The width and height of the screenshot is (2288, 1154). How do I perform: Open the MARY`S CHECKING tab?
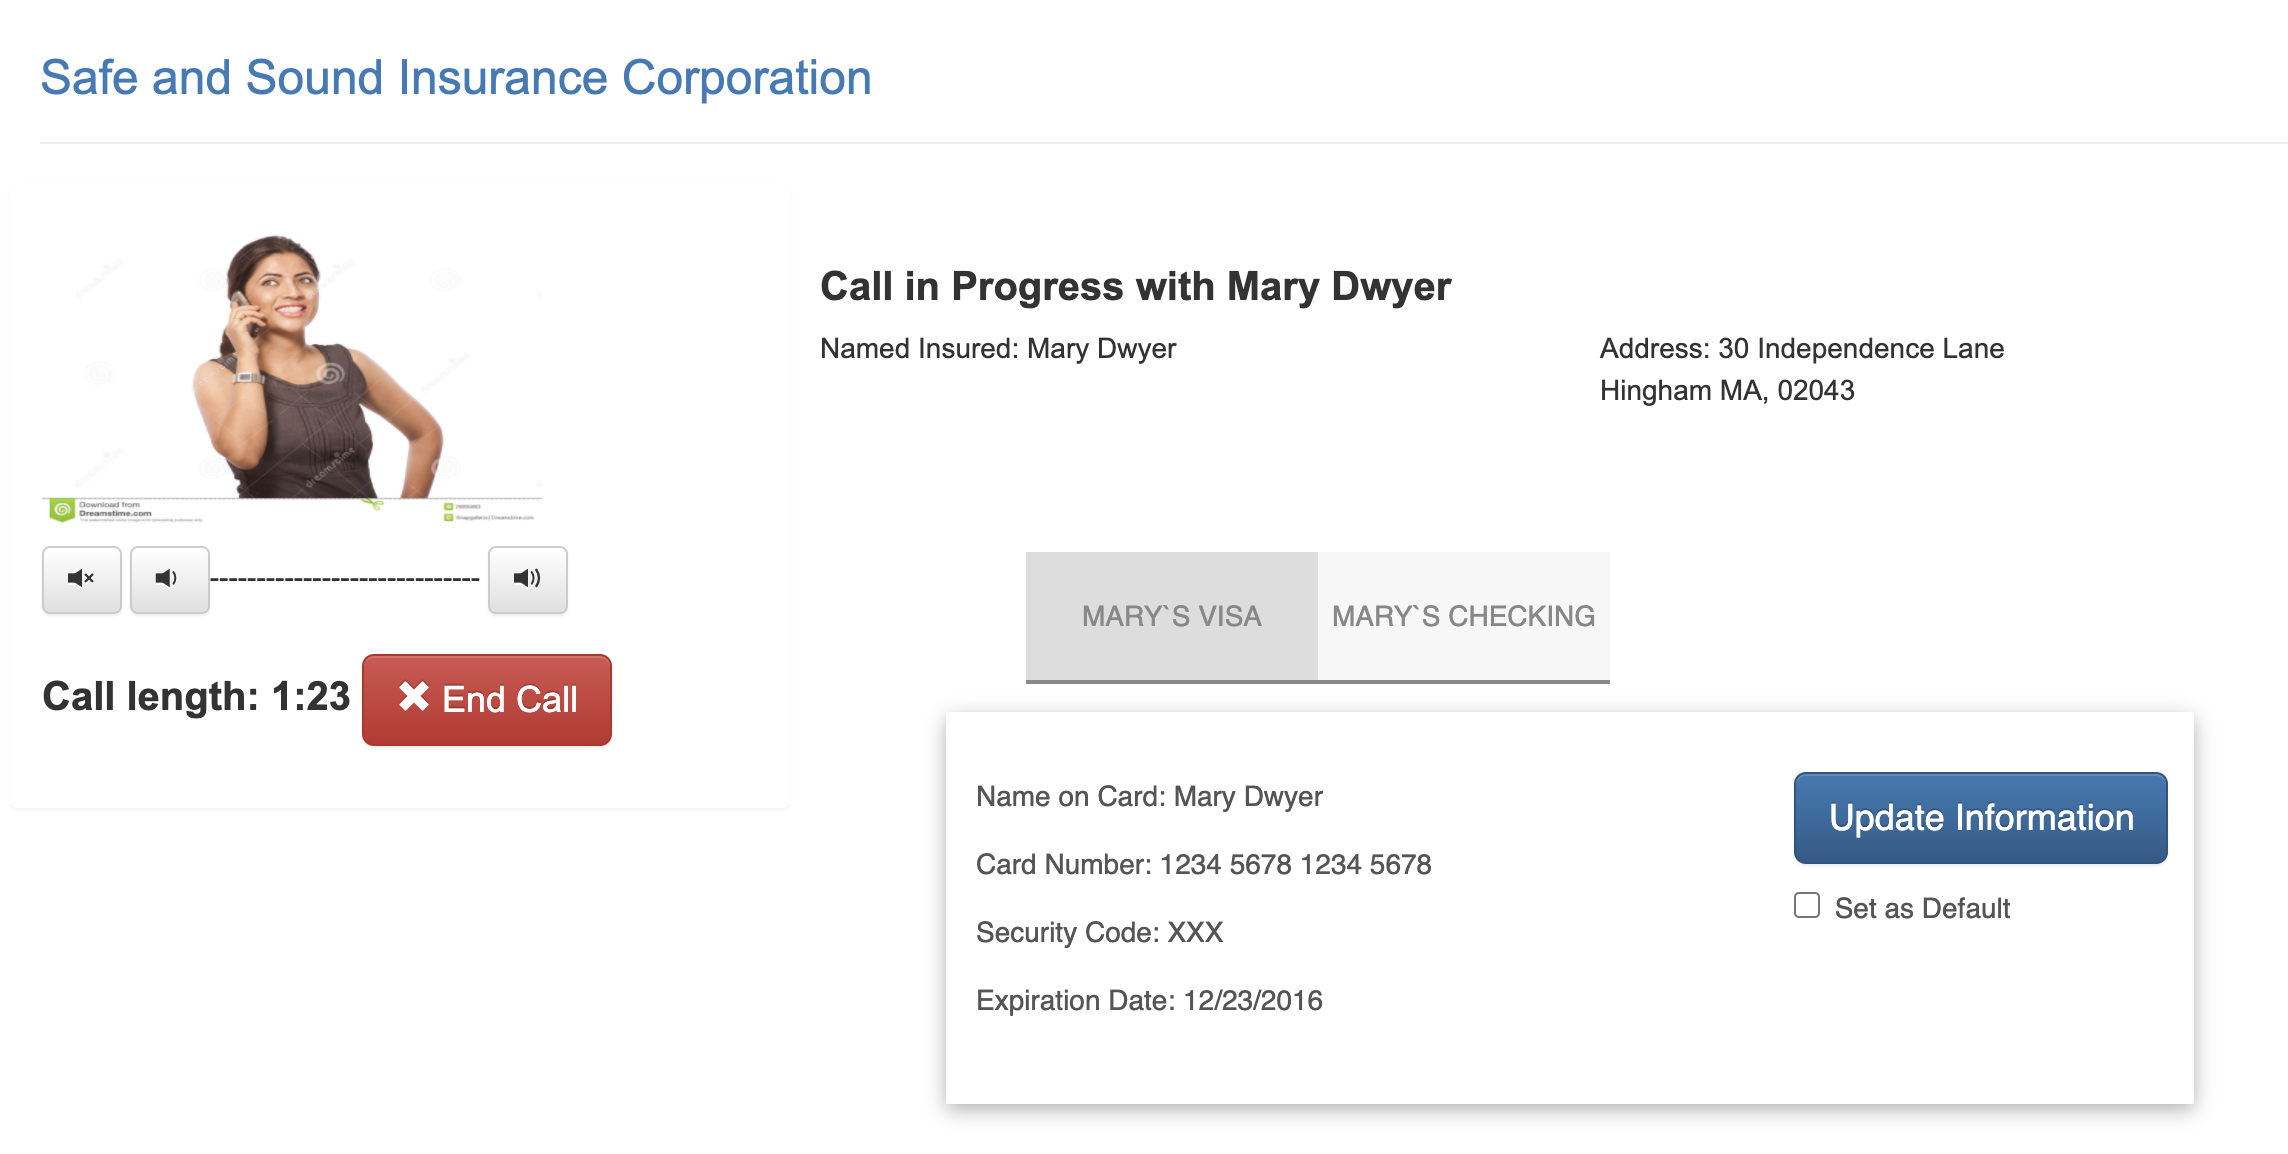pos(1464,616)
